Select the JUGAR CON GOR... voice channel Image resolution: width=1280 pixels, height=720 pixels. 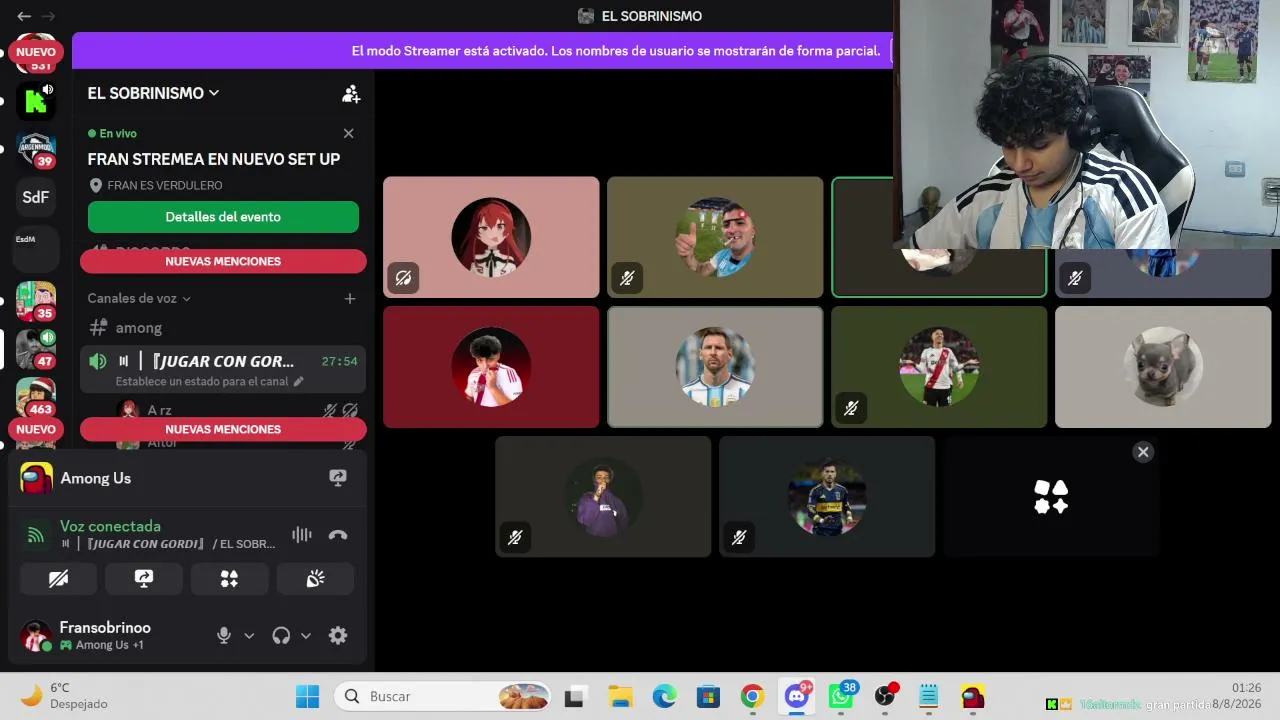tap(223, 369)
